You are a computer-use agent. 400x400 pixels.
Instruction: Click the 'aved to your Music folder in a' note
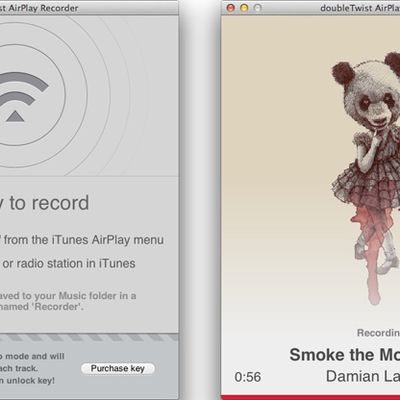pos(68,296)
